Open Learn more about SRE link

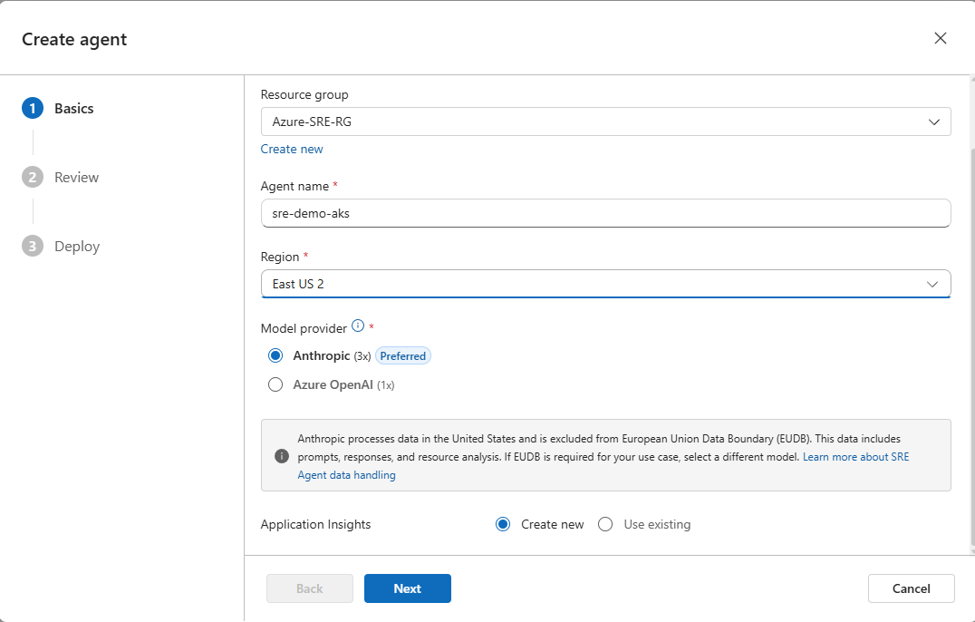pyautogui.click(x=603, y=466)
